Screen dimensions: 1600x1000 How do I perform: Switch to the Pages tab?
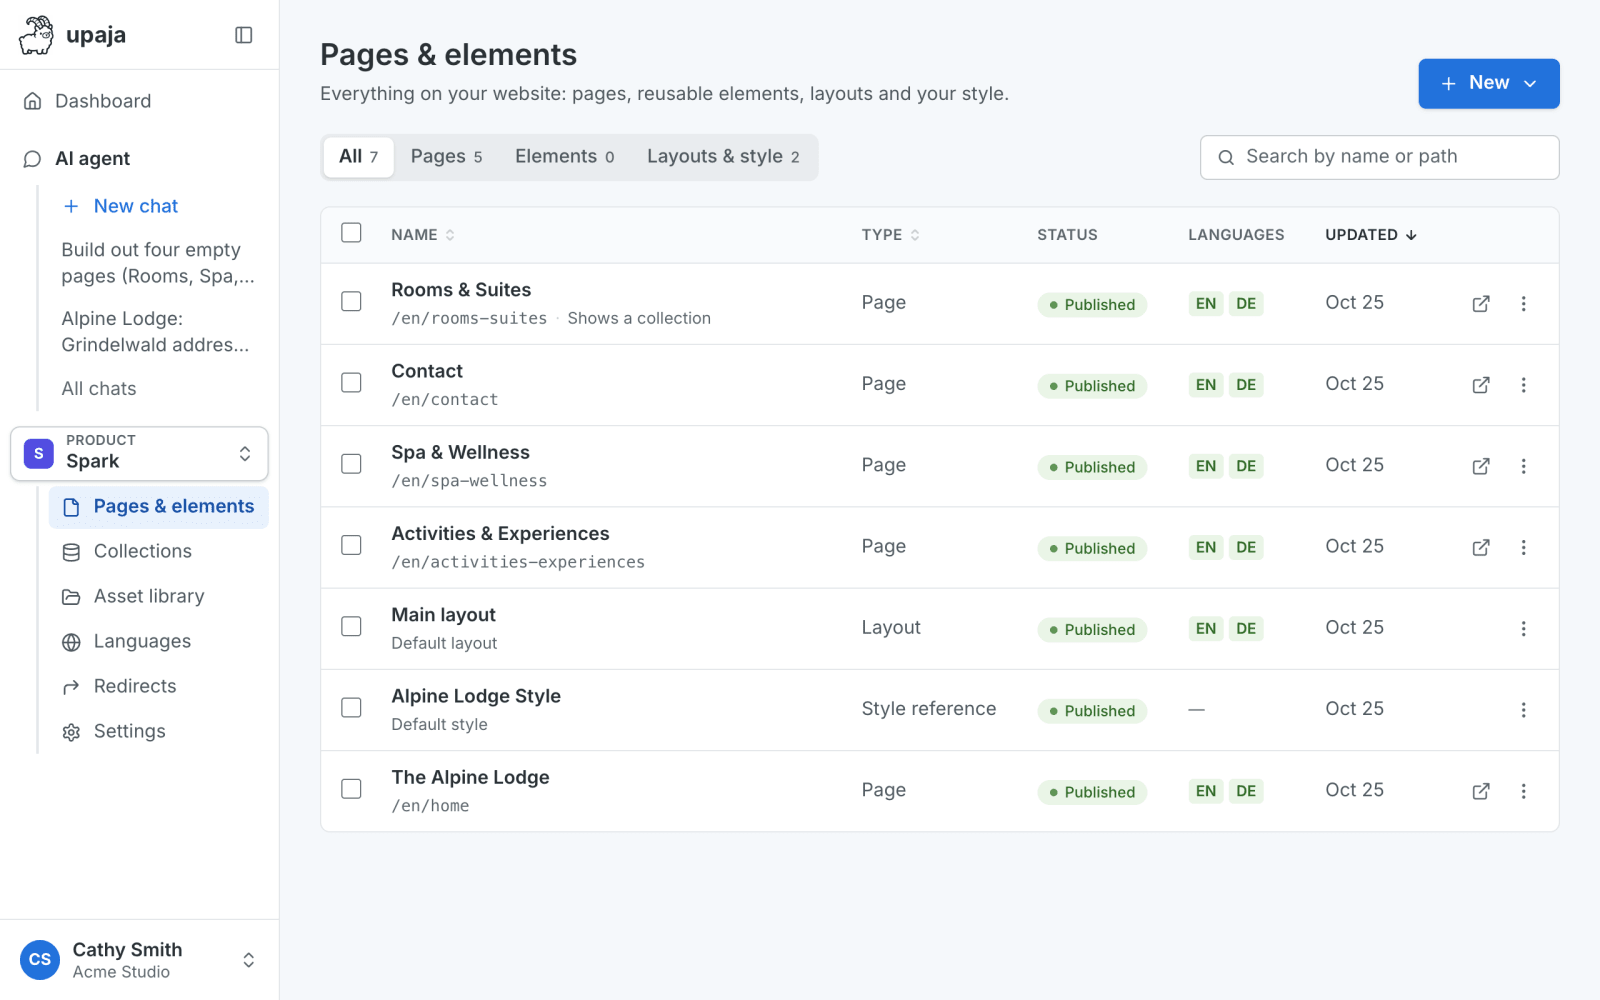446,157
